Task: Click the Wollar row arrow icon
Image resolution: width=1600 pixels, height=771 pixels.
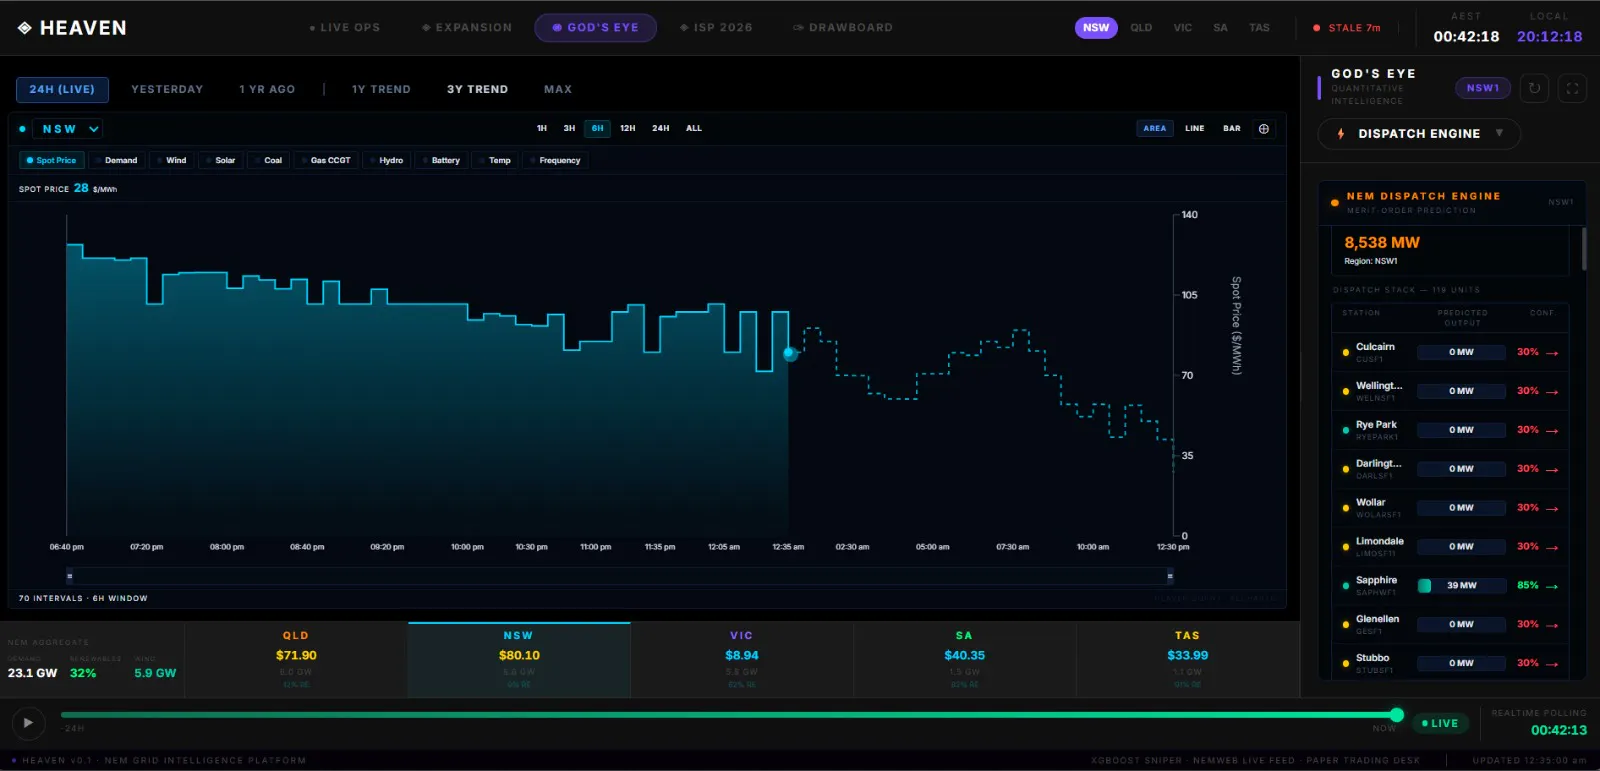Action: coord(1552,509)
